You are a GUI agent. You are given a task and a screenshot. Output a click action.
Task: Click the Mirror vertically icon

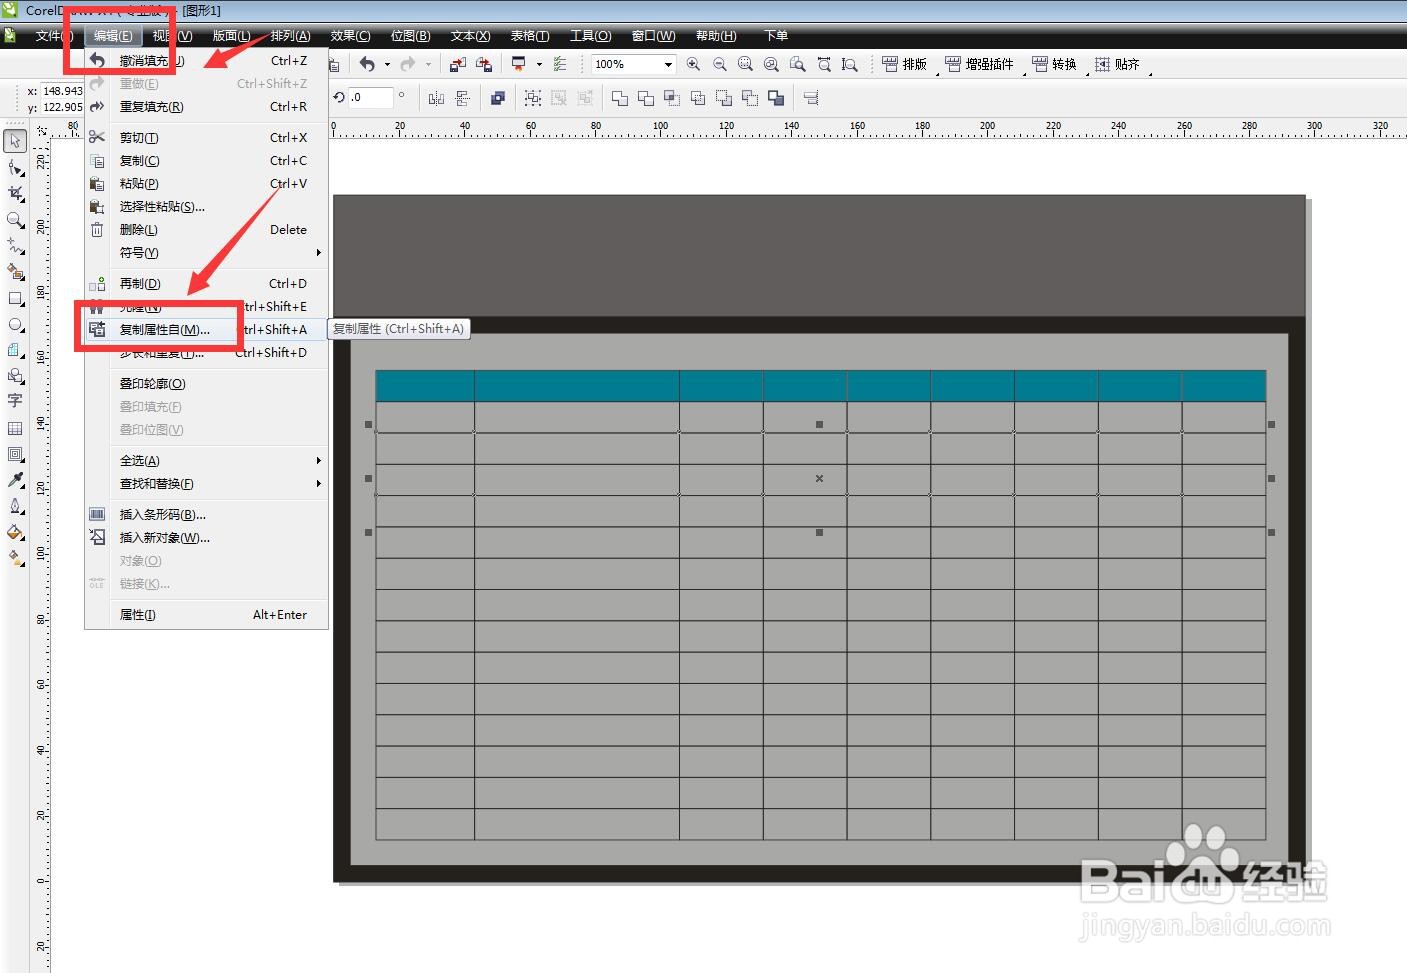pos(462,98)
